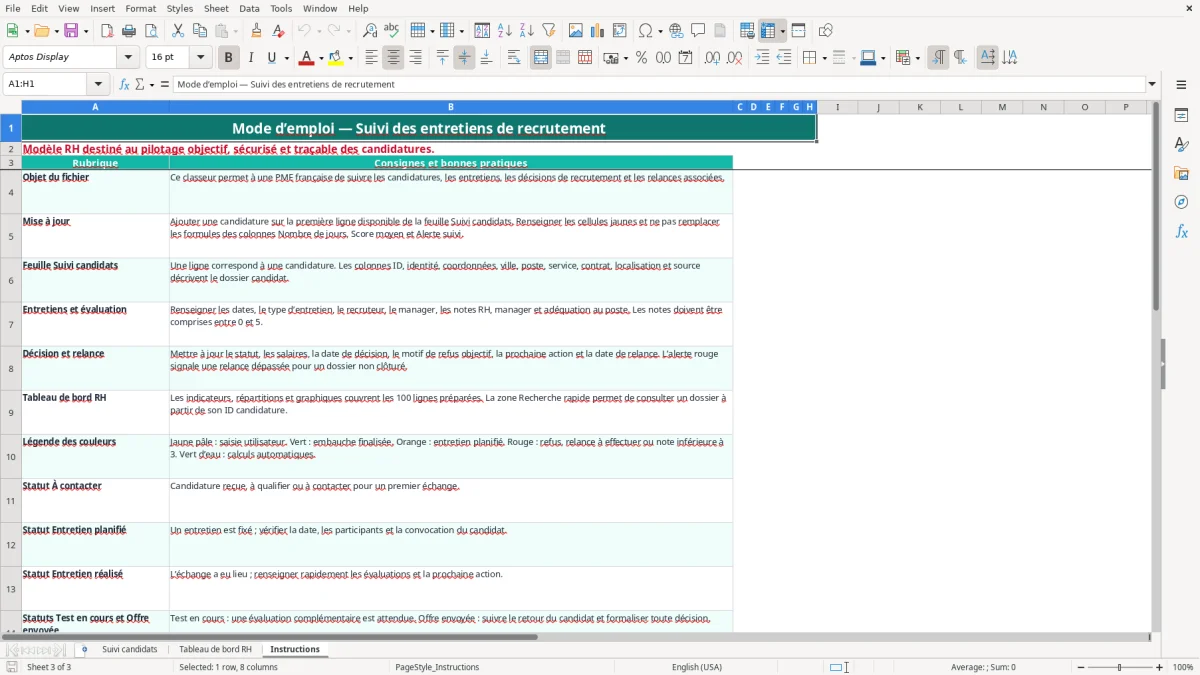Open the Font Name dropdown
Viewport: 1200px width, 675px height.
[x=129, y=57]
